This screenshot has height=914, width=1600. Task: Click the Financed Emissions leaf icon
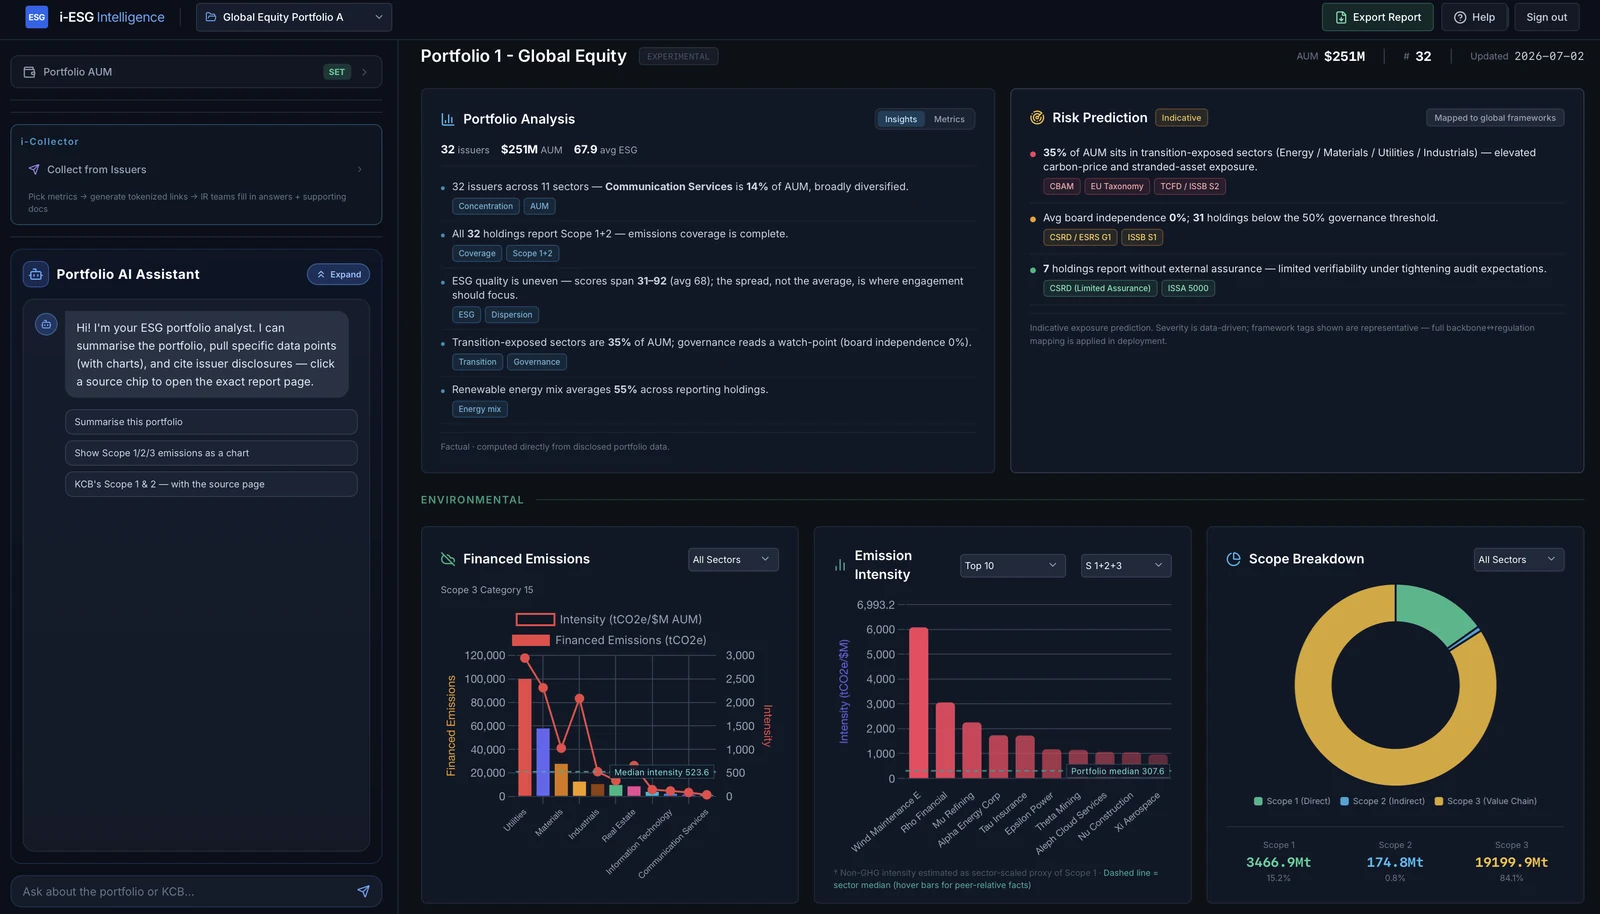[448, 559]
